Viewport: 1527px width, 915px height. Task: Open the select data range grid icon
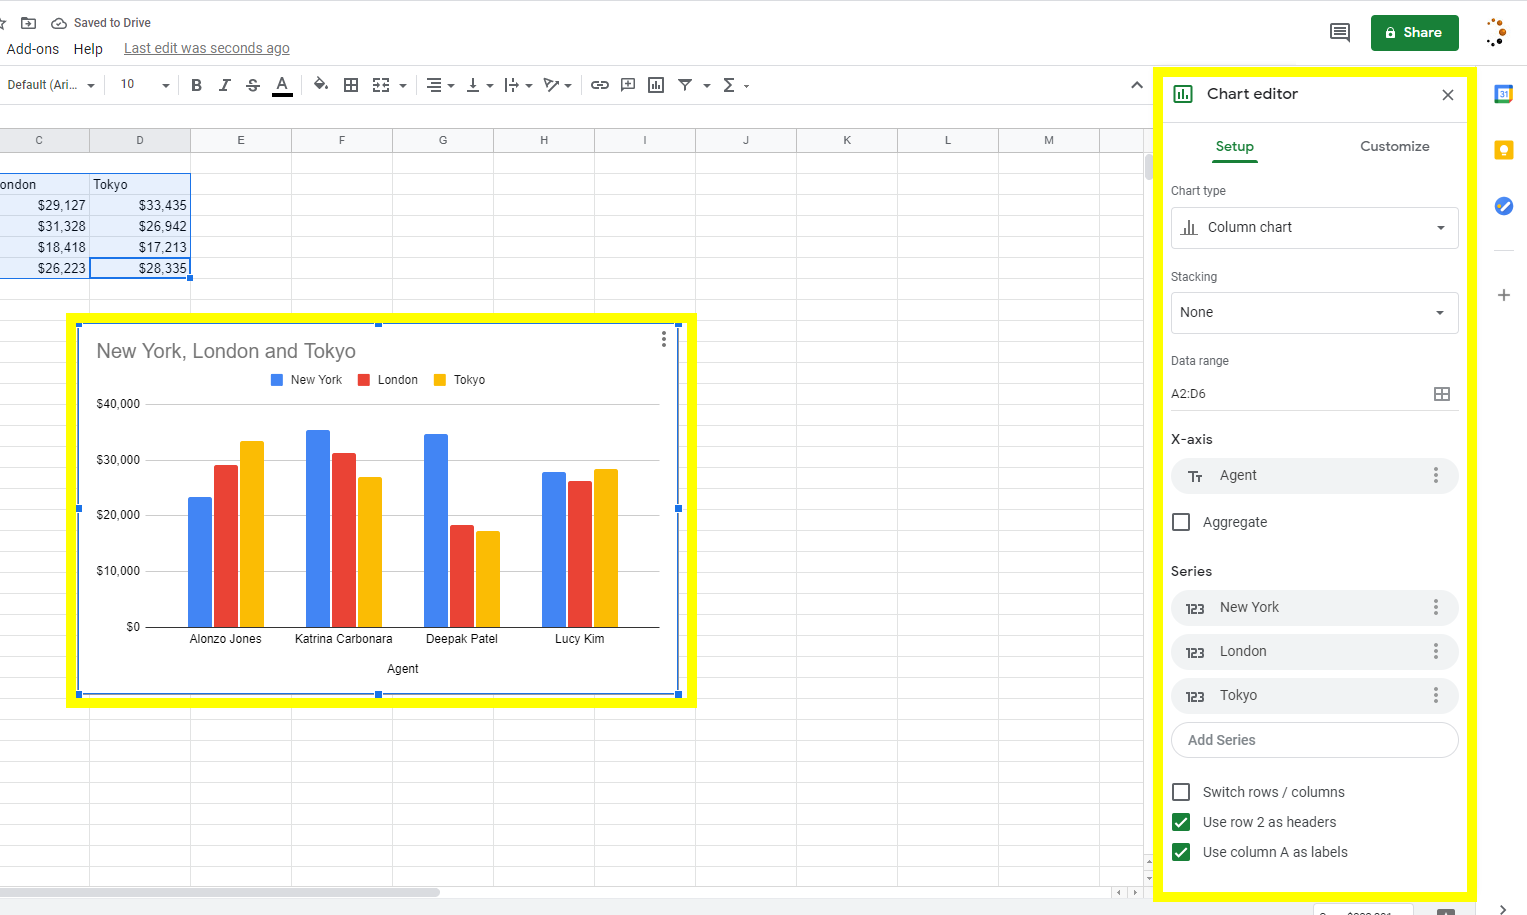(x=1441, y=394)
